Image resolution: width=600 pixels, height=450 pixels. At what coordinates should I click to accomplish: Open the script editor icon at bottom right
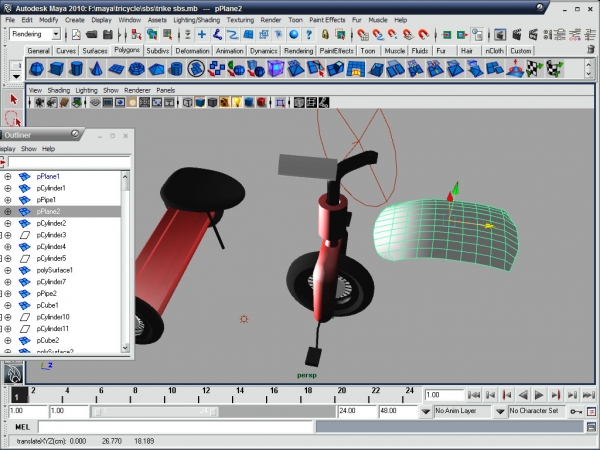(591, 427)
